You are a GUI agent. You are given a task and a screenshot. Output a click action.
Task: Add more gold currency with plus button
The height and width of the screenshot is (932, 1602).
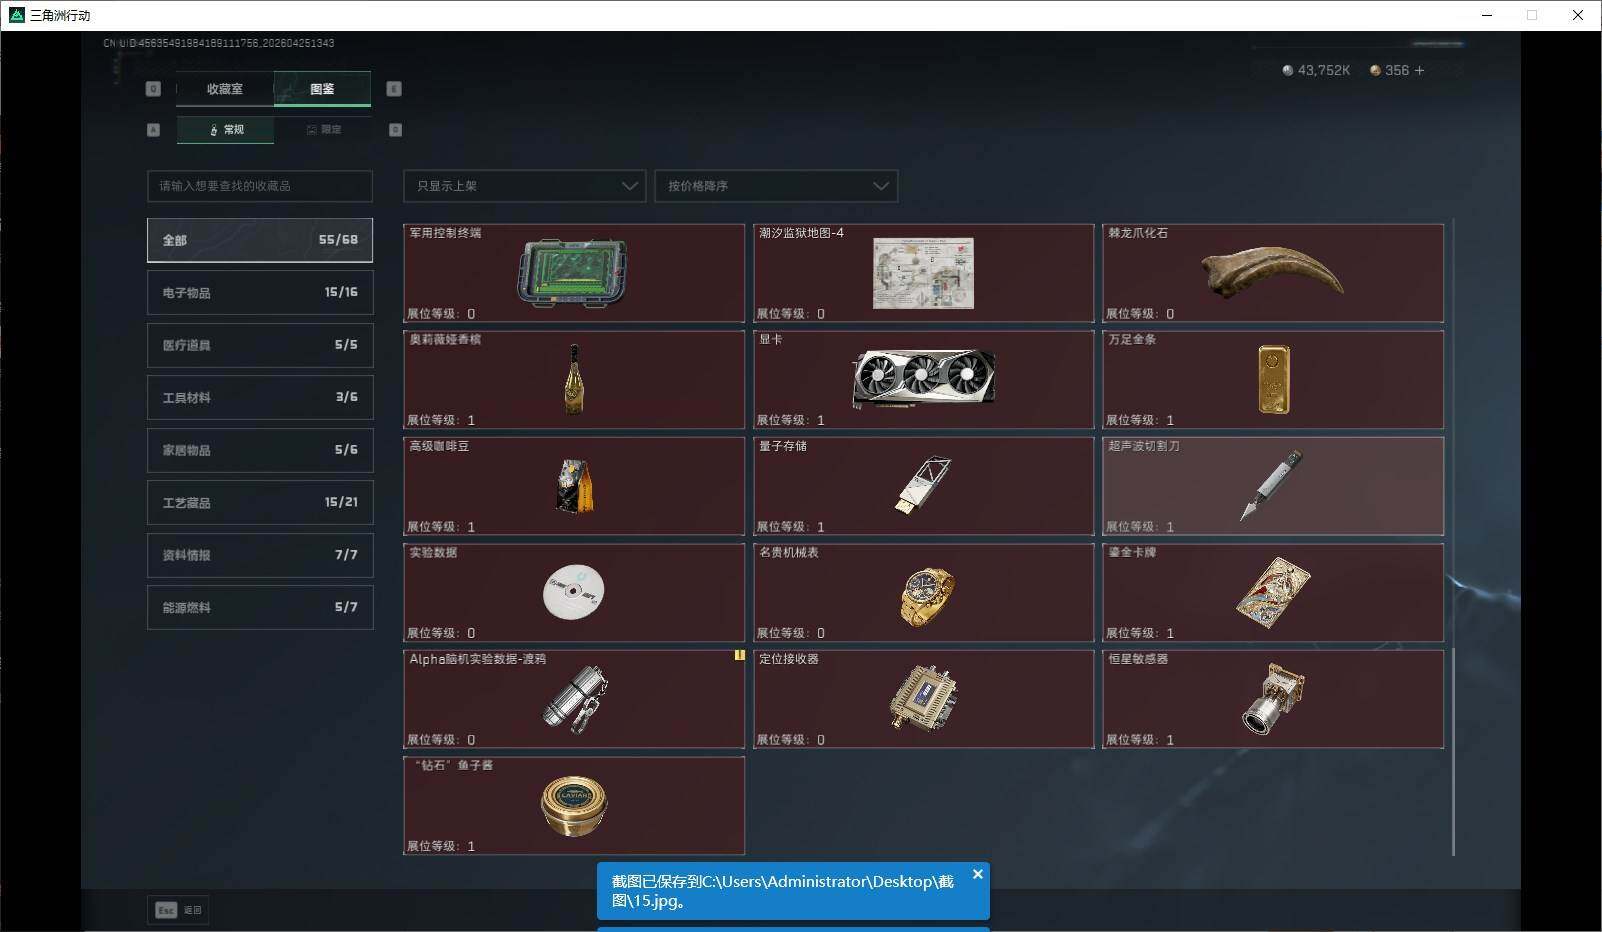pyautogui.click(x=1419, y=70)
